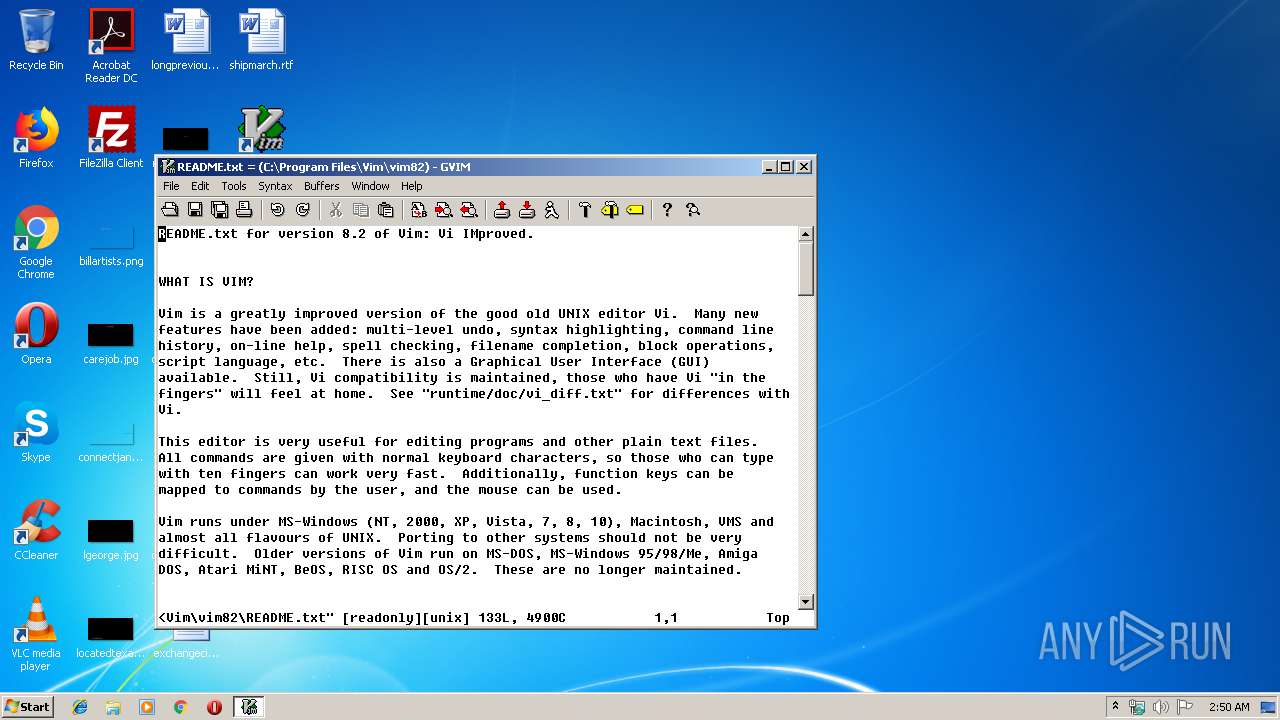The width and height of the screenshot is (1280, 720).
Task: Select the gVim desktop shortcut icon
Action: [x=262, y=130]
